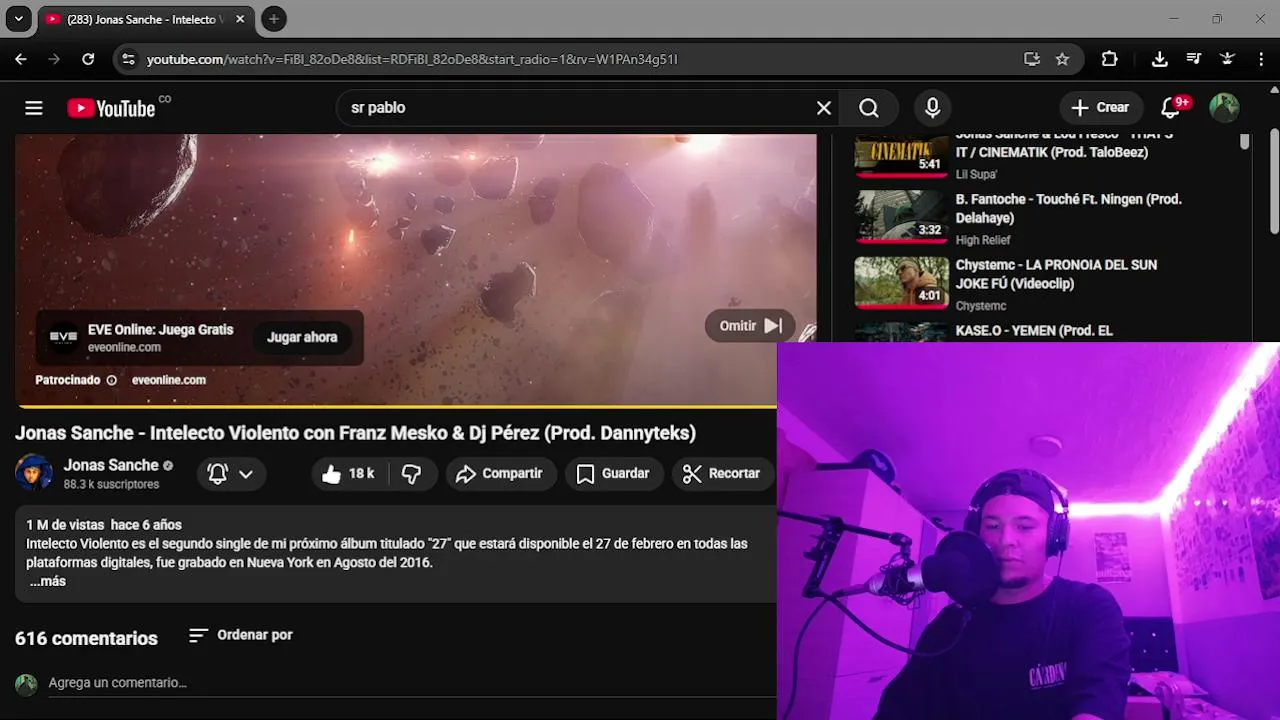
Task: Open KASE.O - YEMEN video title
Action: point(1034,331)
